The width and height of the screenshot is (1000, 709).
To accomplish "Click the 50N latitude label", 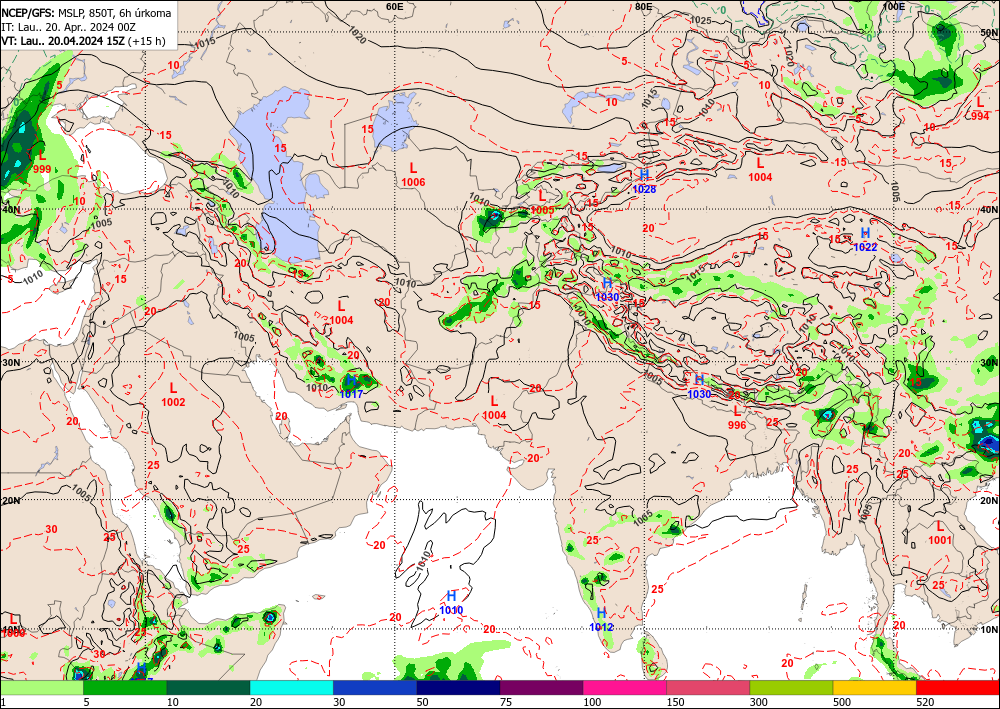I will click(x=990, y=33).
